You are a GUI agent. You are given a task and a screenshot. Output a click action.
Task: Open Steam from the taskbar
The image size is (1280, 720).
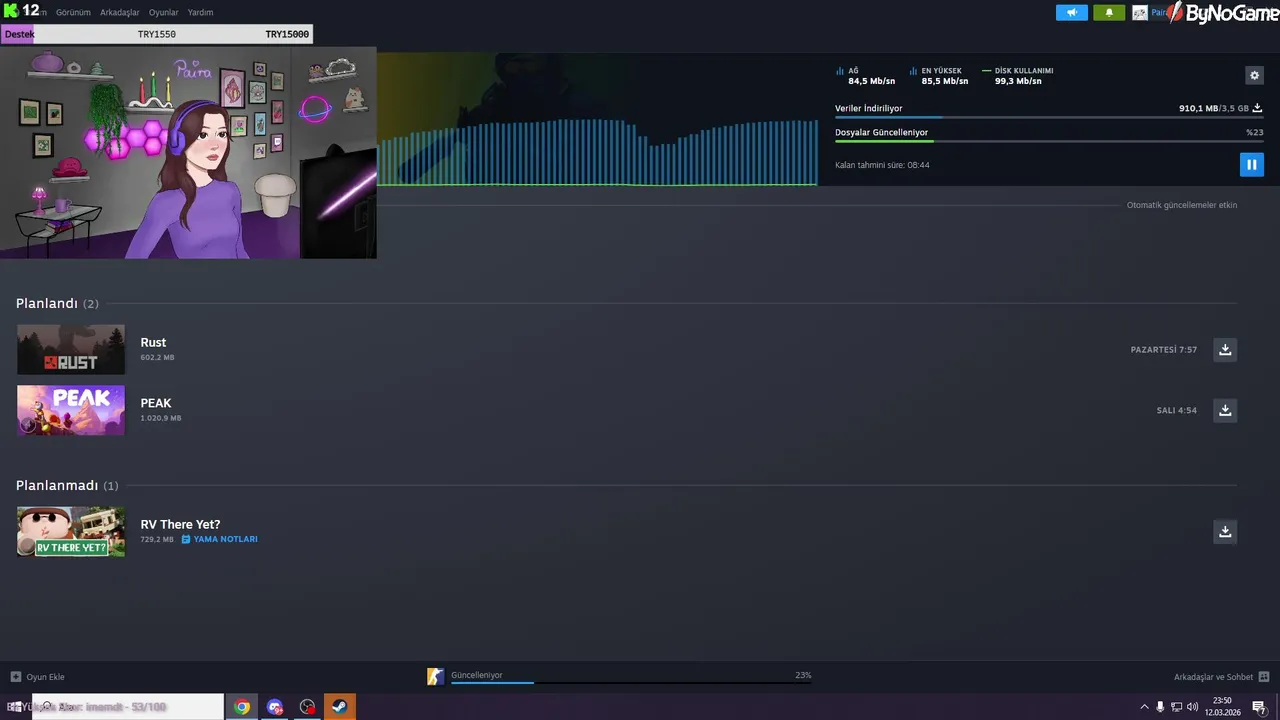[340, 707]
